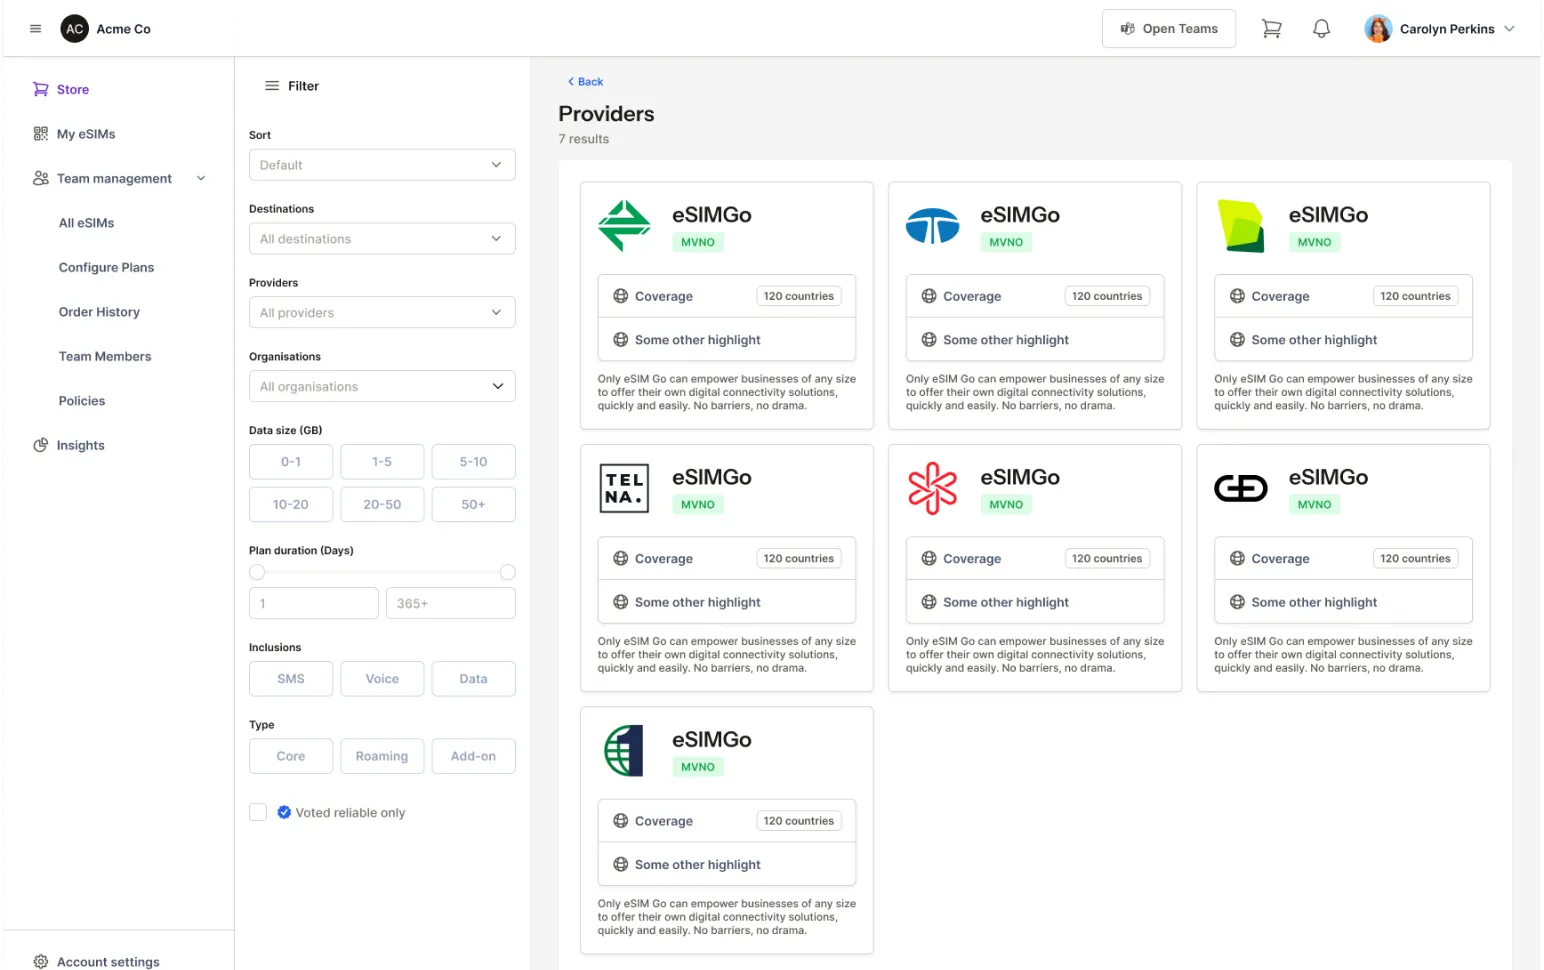The image size is (1544, 970).
Task: Click the maximum plan duration field showing 365+
Action: coord(451,604)
